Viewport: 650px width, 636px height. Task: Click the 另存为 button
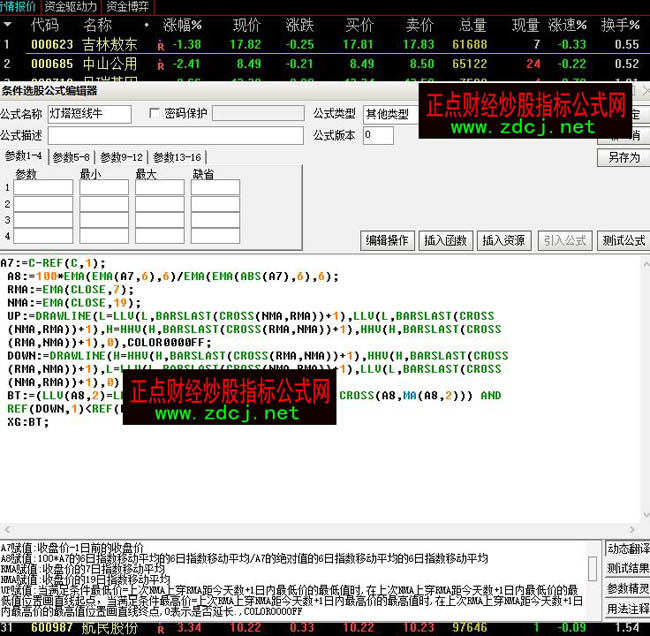click(623, 157)
